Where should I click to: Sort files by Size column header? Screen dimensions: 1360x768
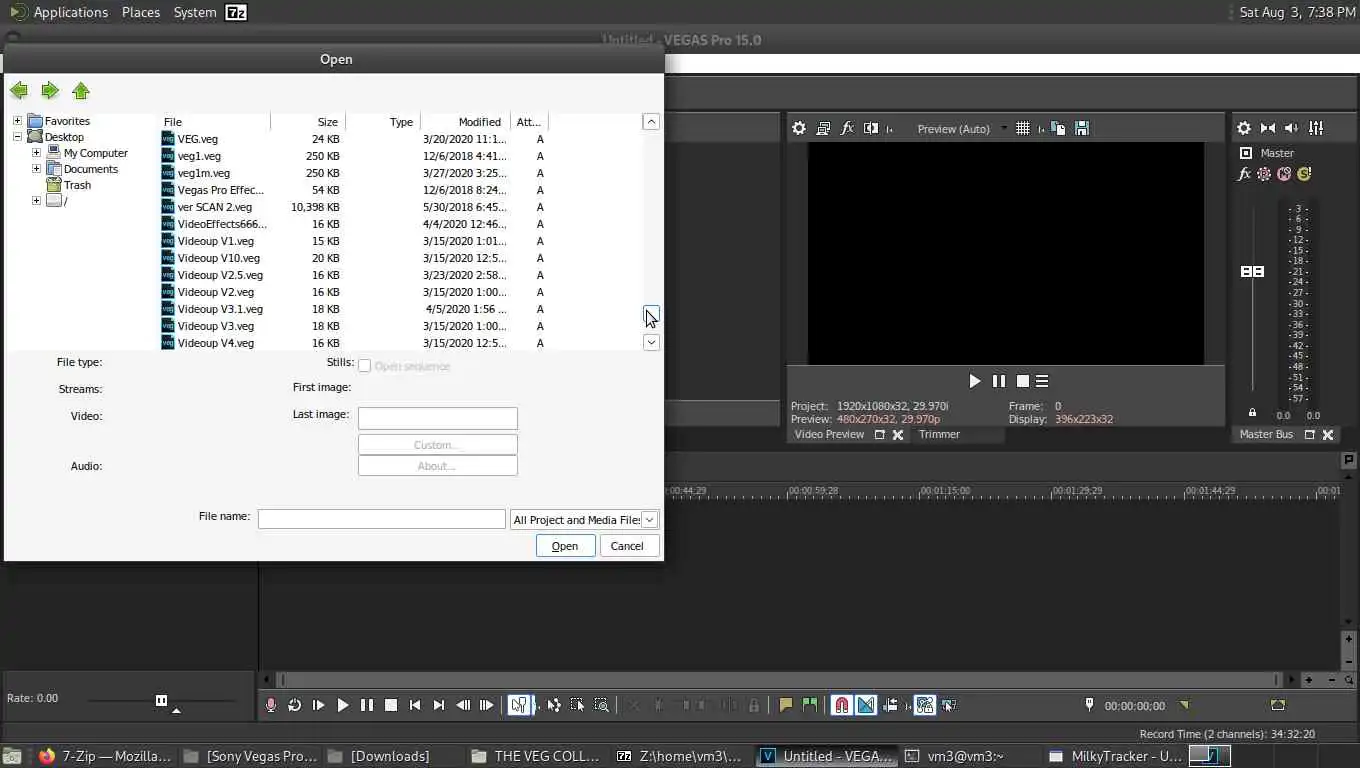click(x=308, y=122)
